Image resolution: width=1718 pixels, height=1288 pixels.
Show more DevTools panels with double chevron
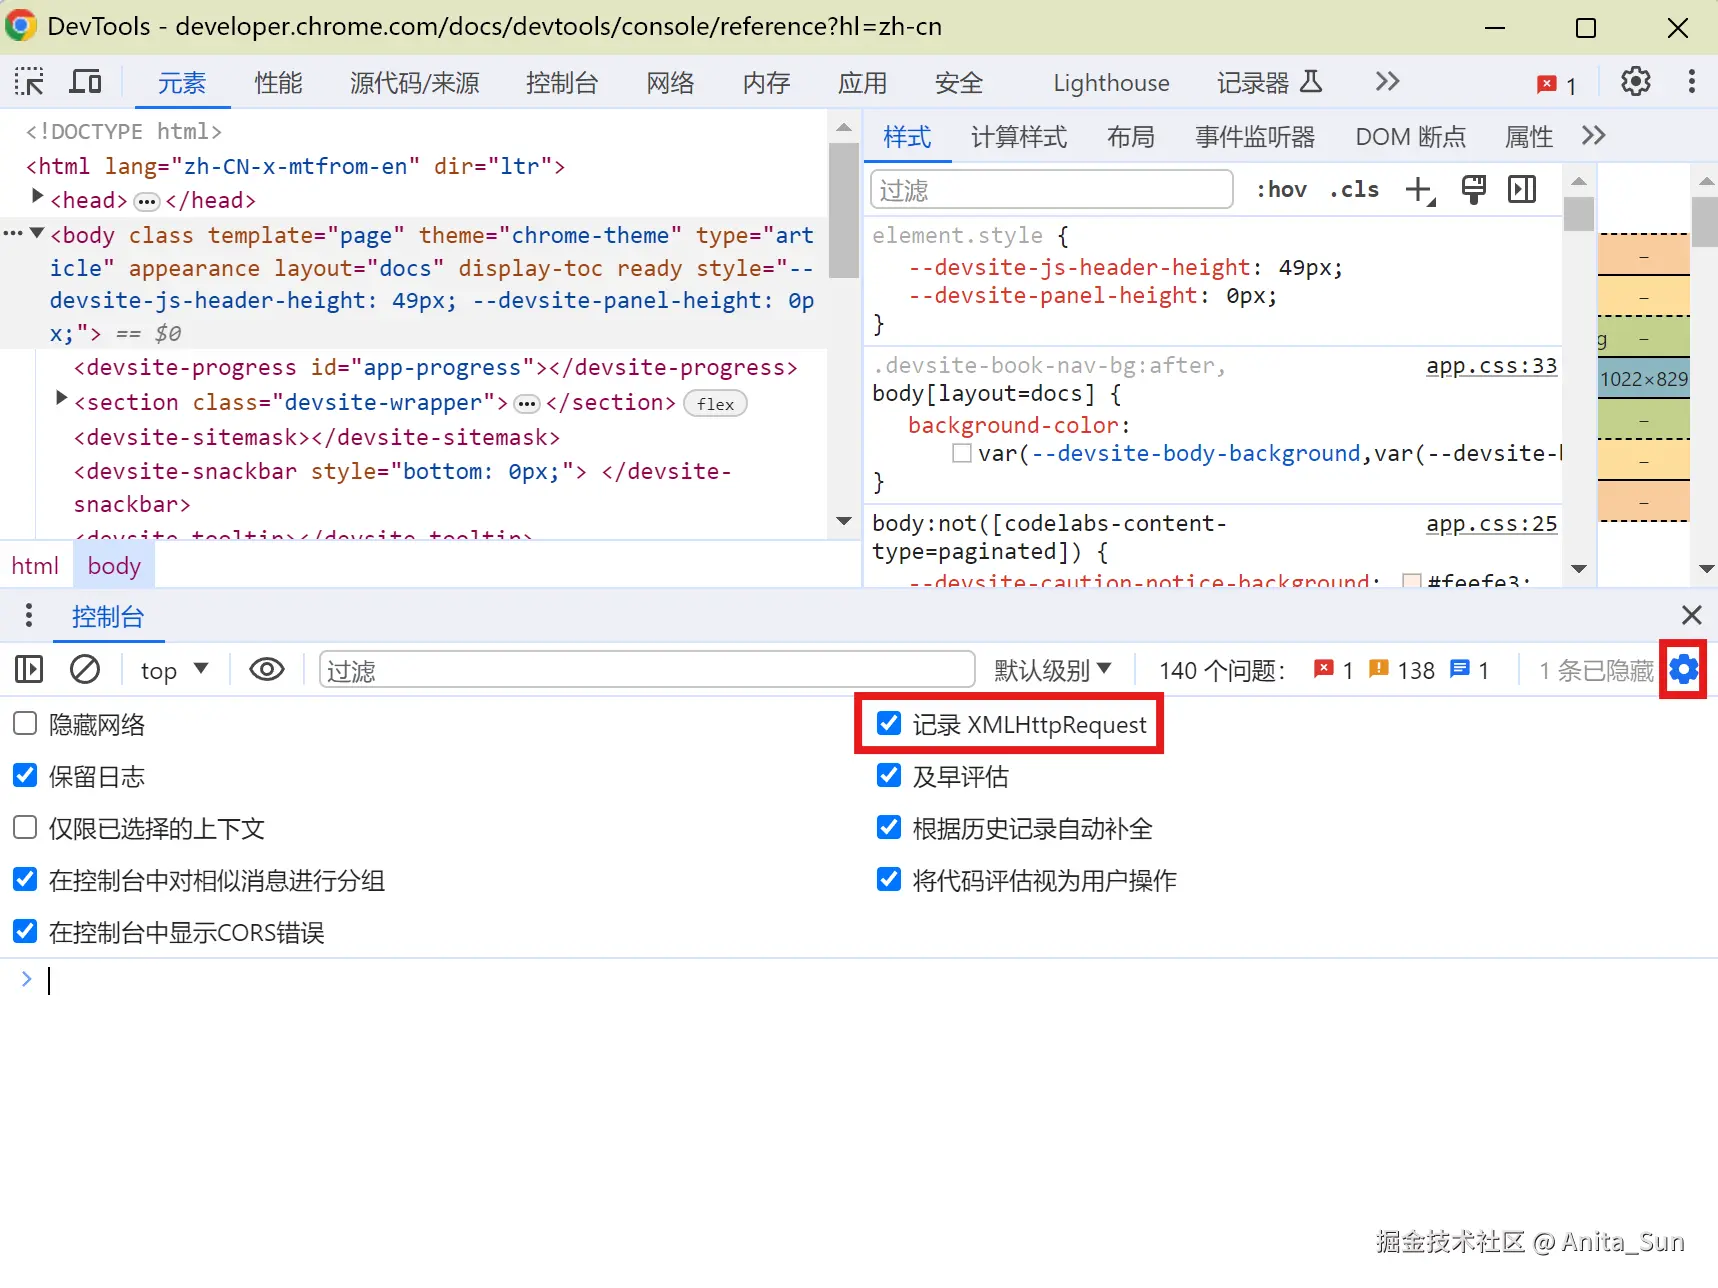point(1387,82)
